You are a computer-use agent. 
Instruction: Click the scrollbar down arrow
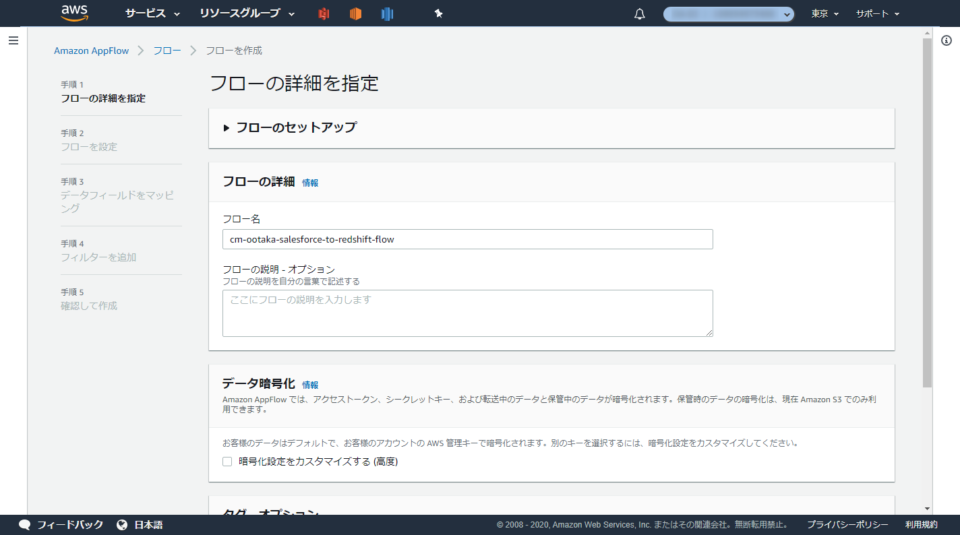pyautogui.click(x=927, y=509)
